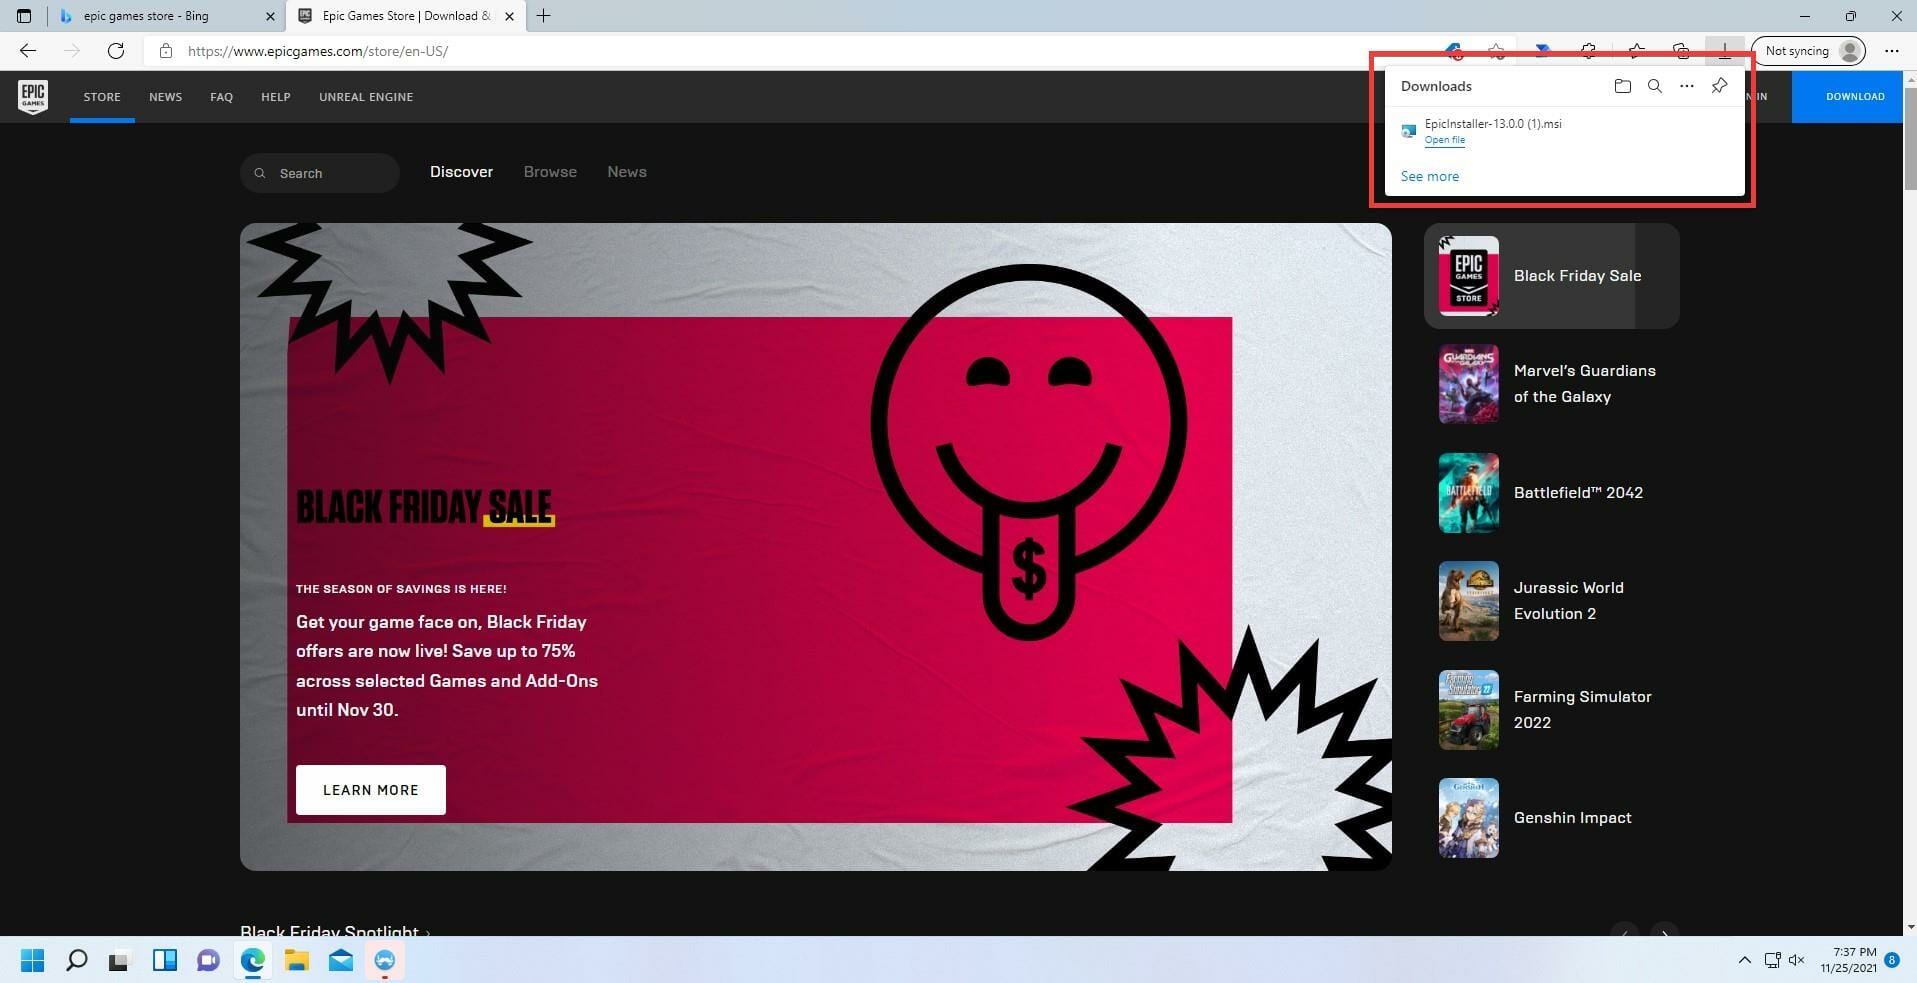1917x983 pixels.
Task: Pin the Downloads panel
Action: pyautogui.click(x=1719, y=86)
